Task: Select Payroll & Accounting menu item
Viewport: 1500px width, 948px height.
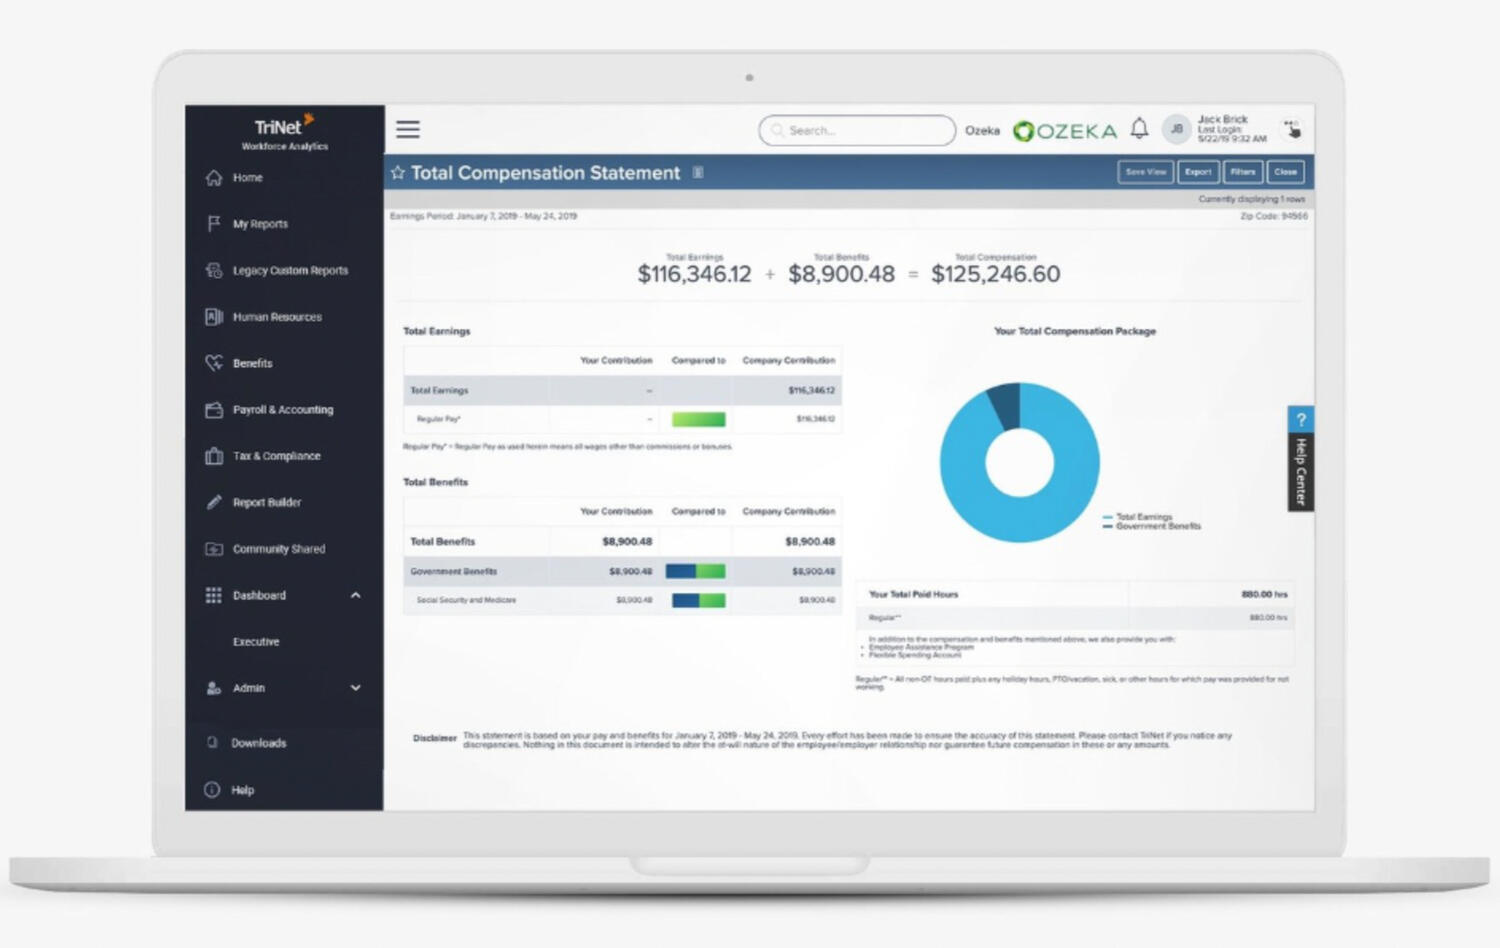Action: (283, 410)
